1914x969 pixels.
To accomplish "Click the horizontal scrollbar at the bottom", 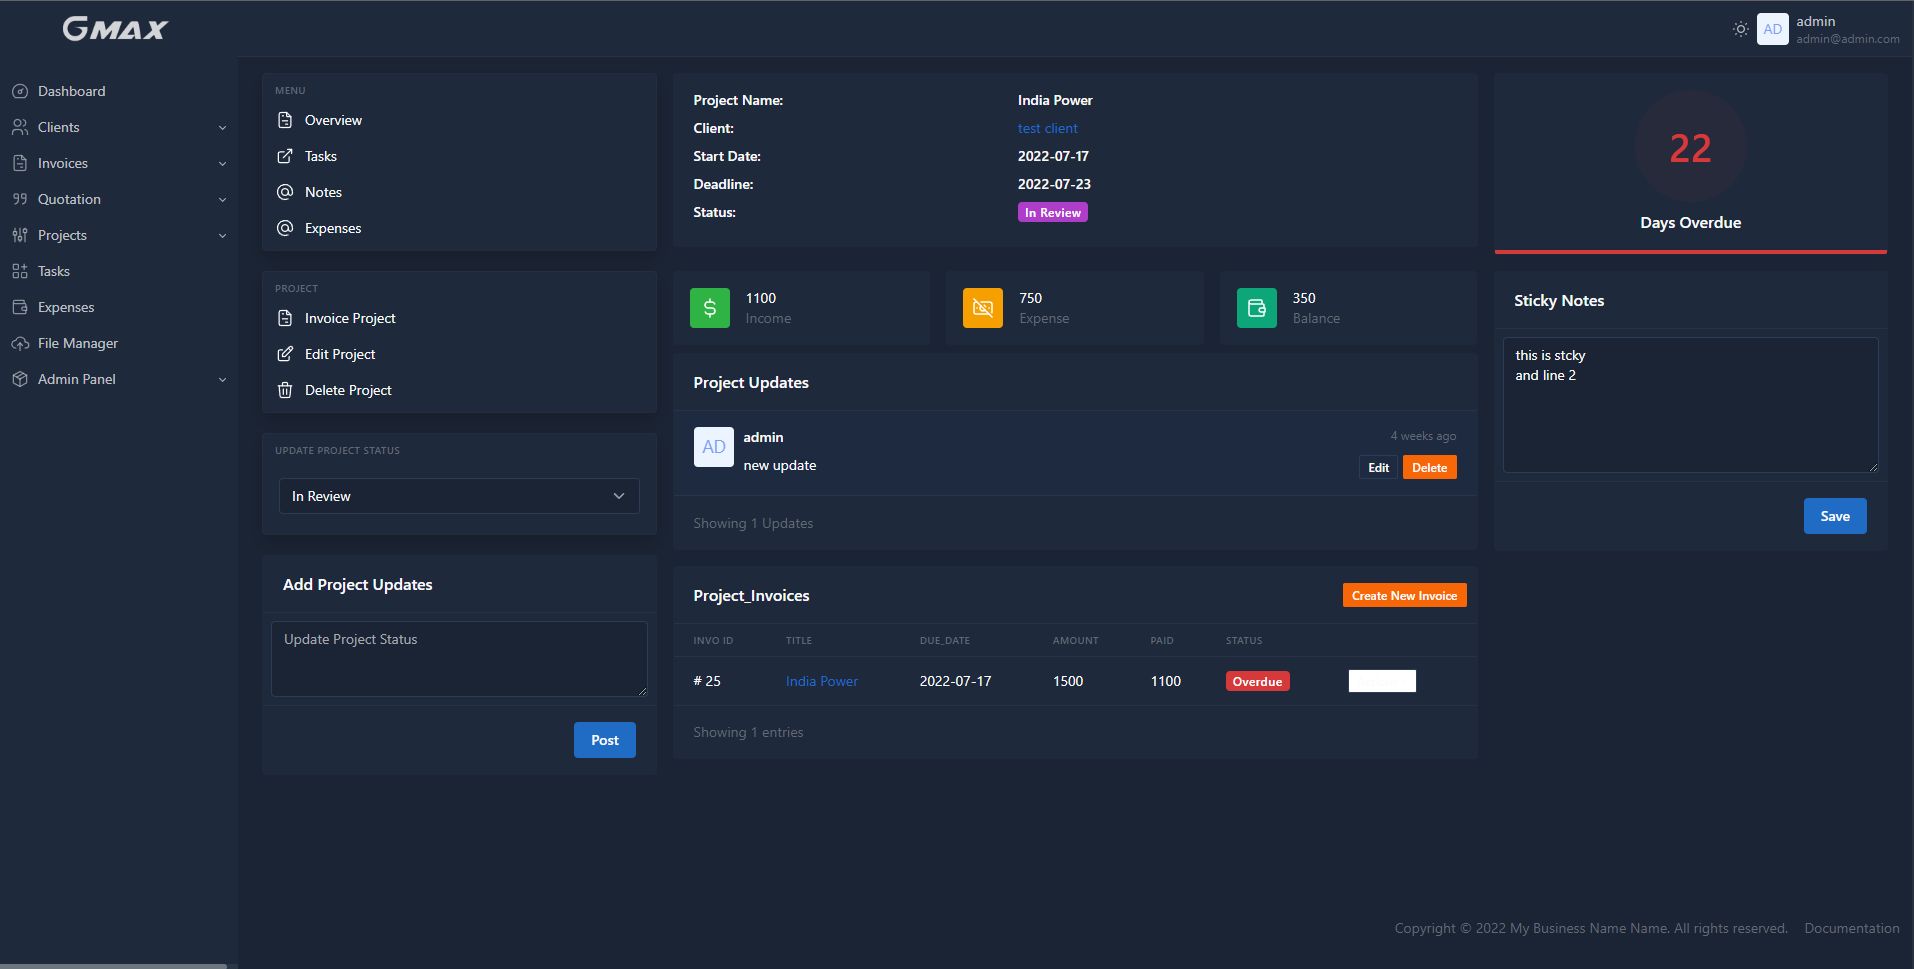I will click(115, 965).
